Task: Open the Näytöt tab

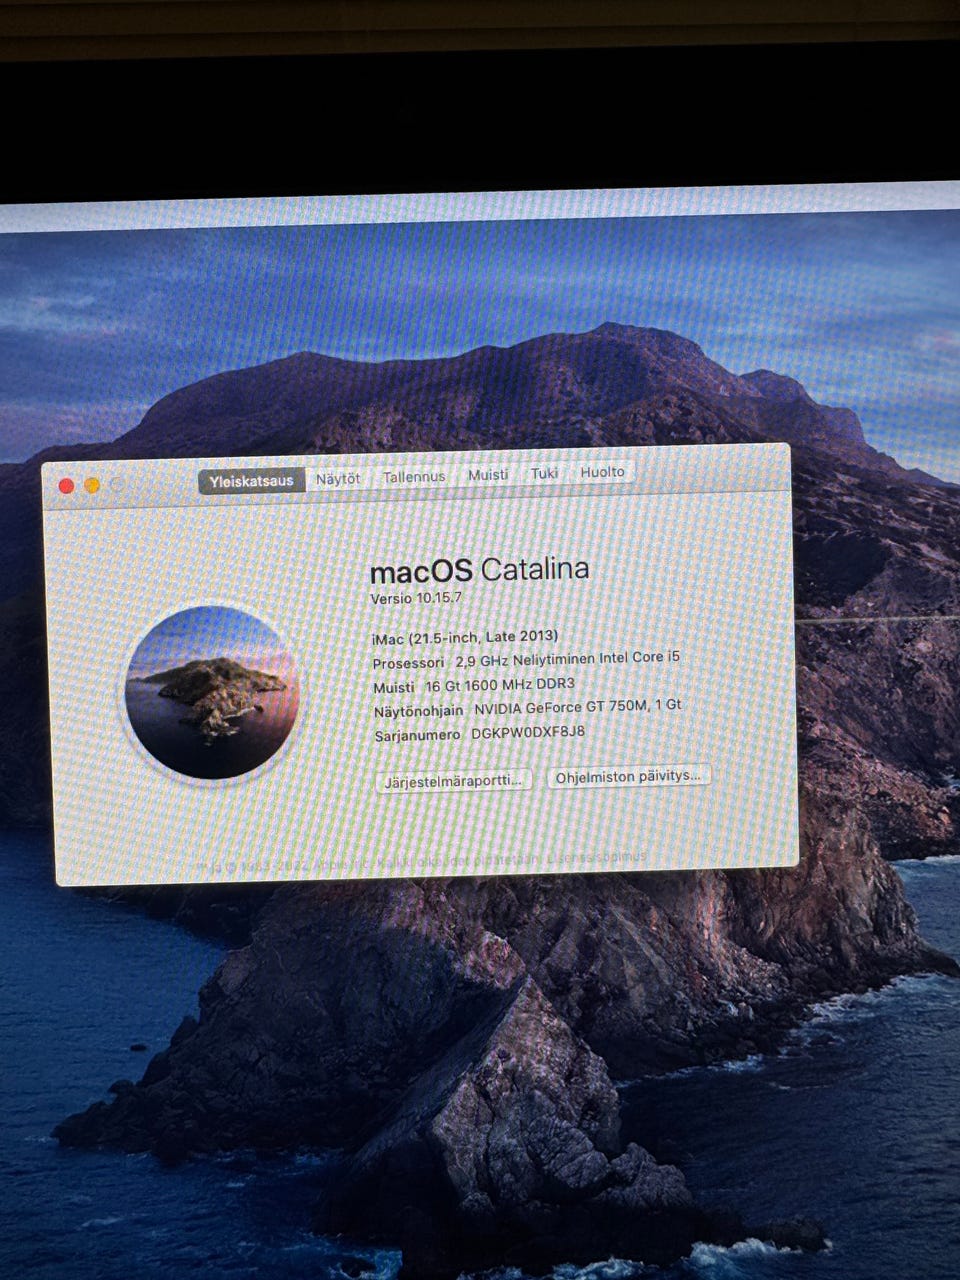Action: coord(338,479)
